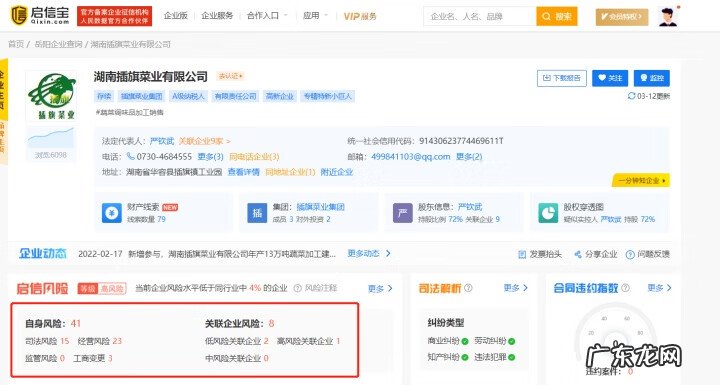This screenshot has height=385, width=720.
Task: Click the search magnifier button
Action: point(557,17)
